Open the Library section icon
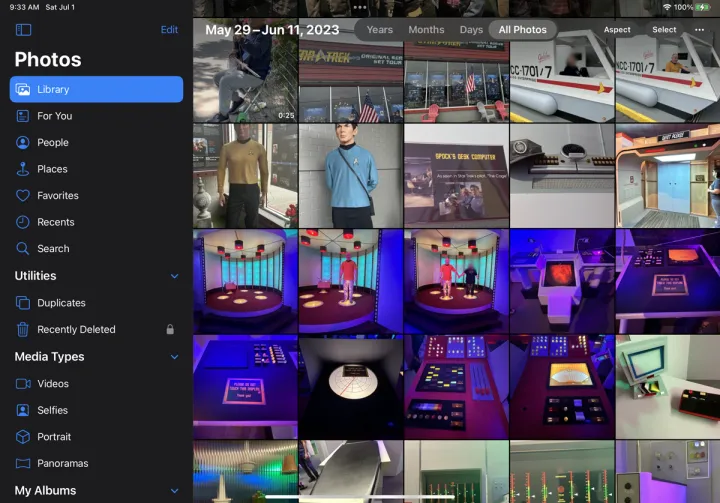 pos(23,90)
